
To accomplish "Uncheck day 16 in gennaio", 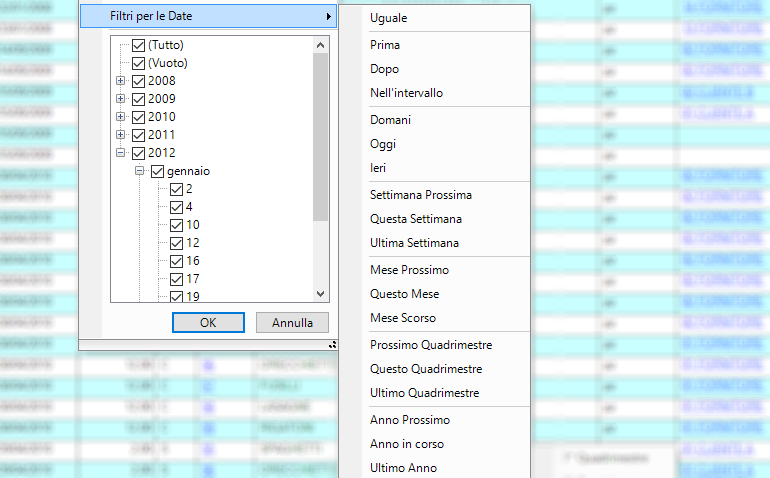I will click(x=176, y=261).
